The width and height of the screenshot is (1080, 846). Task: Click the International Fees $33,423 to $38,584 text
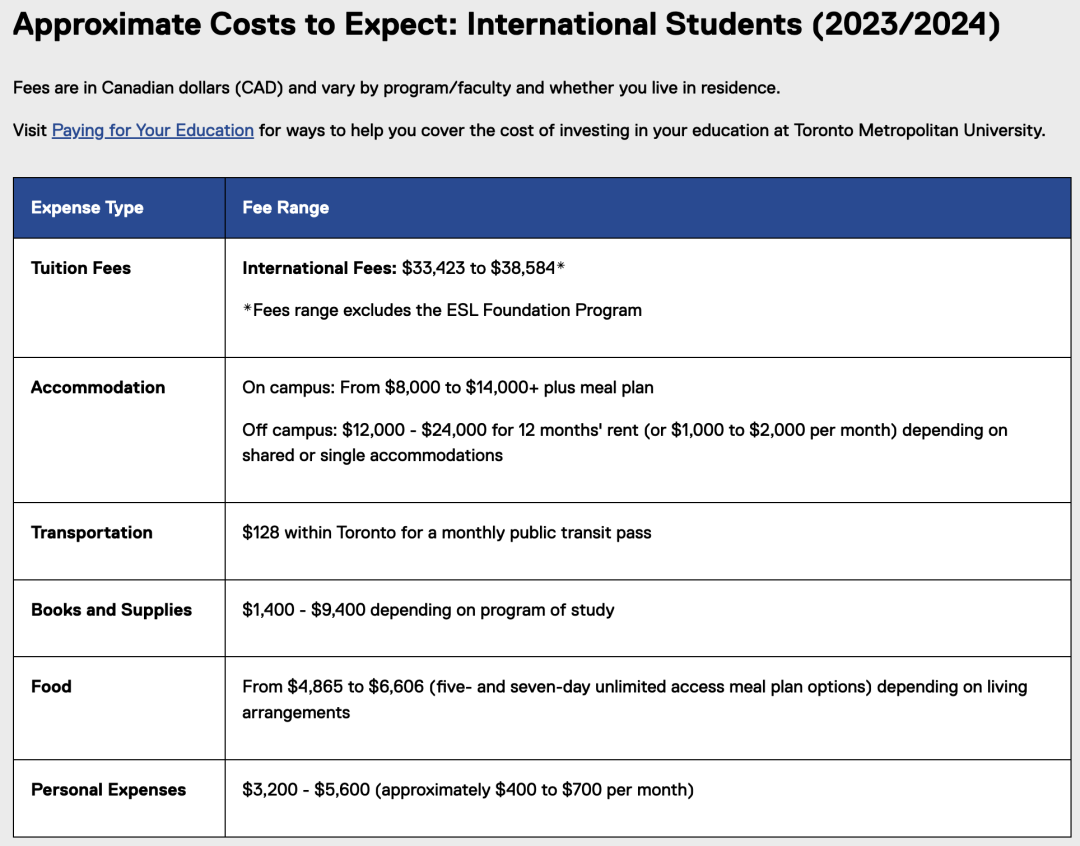(x=404, y=268)
